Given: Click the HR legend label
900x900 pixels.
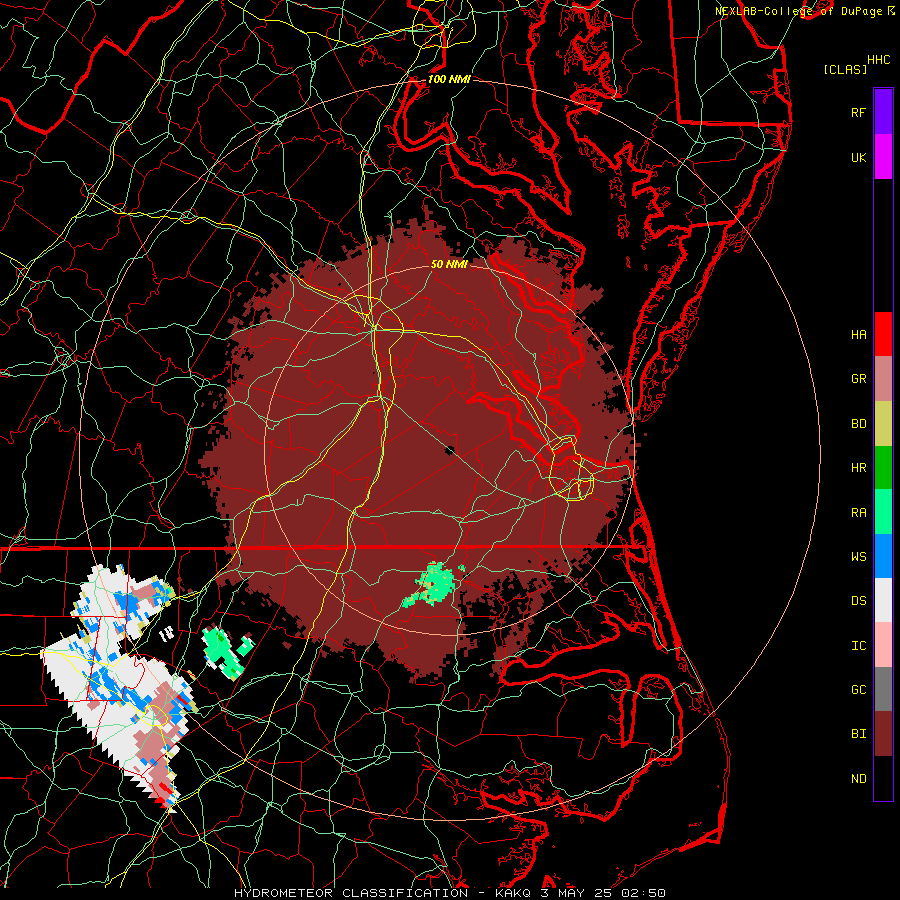Looking at the screenshot, I should (x=858, y=468).
